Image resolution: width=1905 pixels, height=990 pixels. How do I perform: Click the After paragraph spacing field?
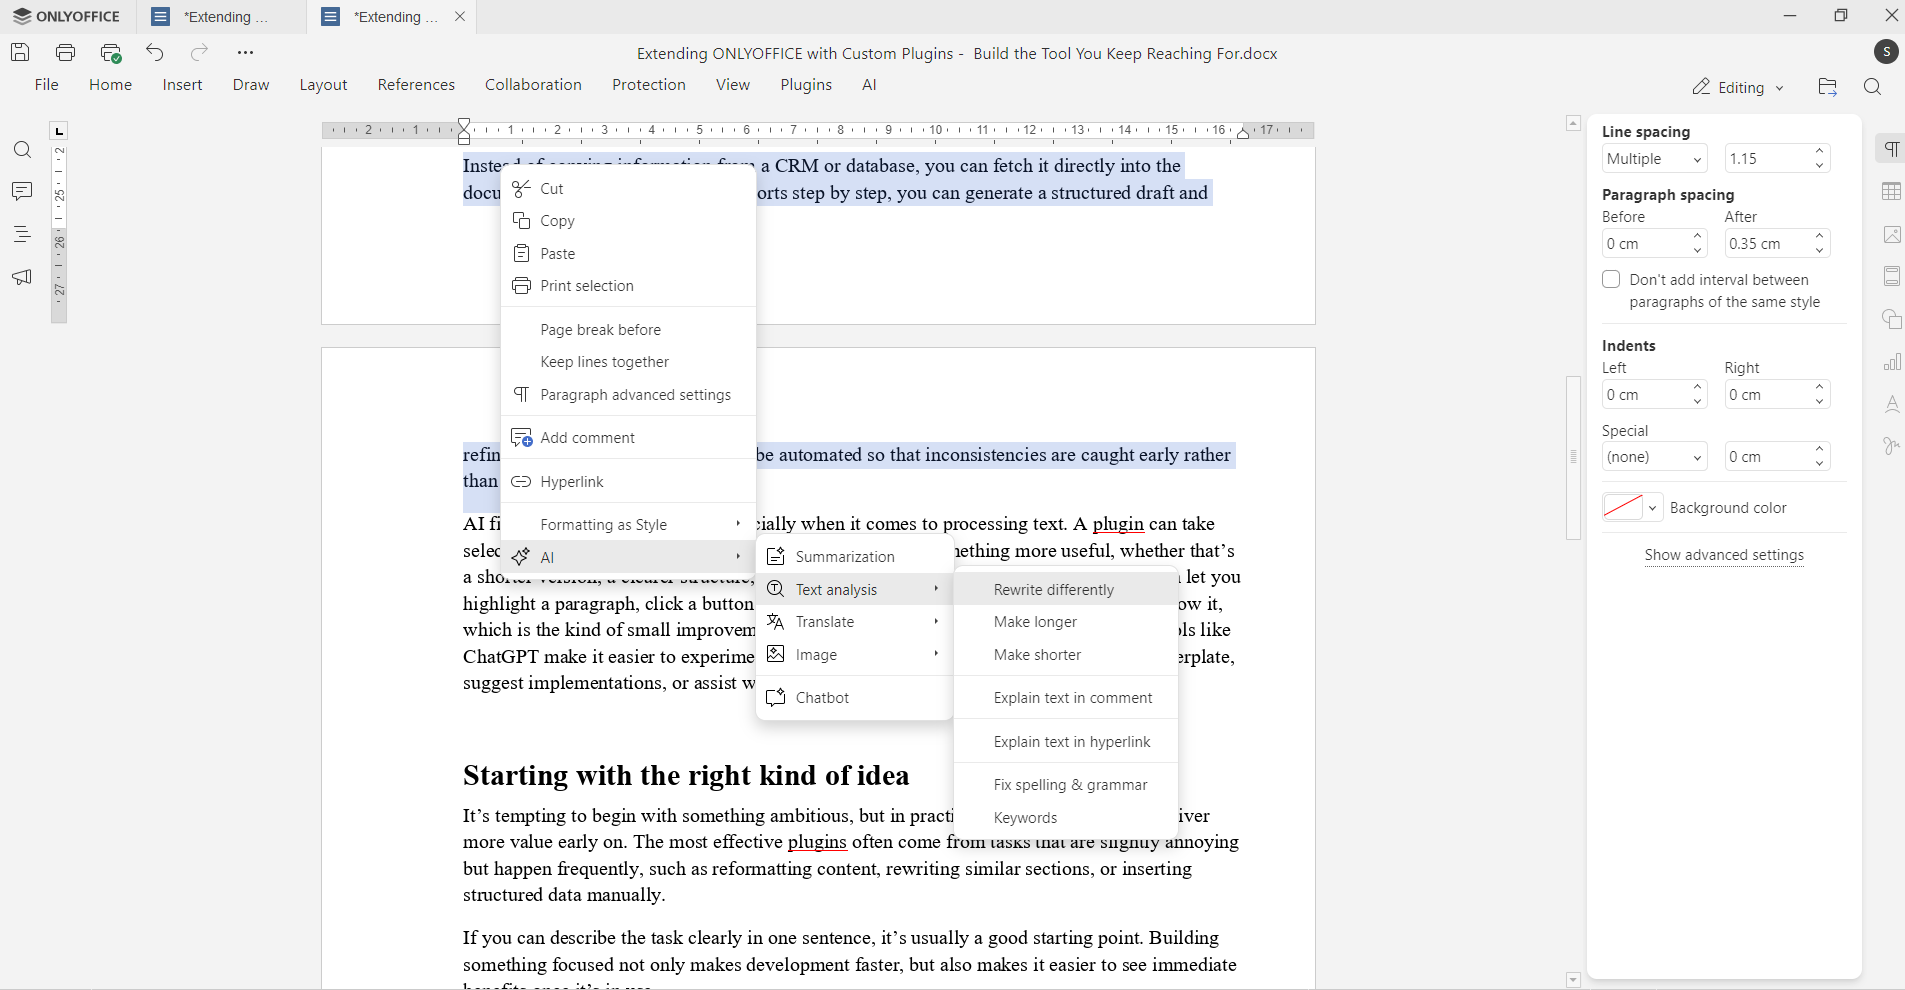point(1770,243)
